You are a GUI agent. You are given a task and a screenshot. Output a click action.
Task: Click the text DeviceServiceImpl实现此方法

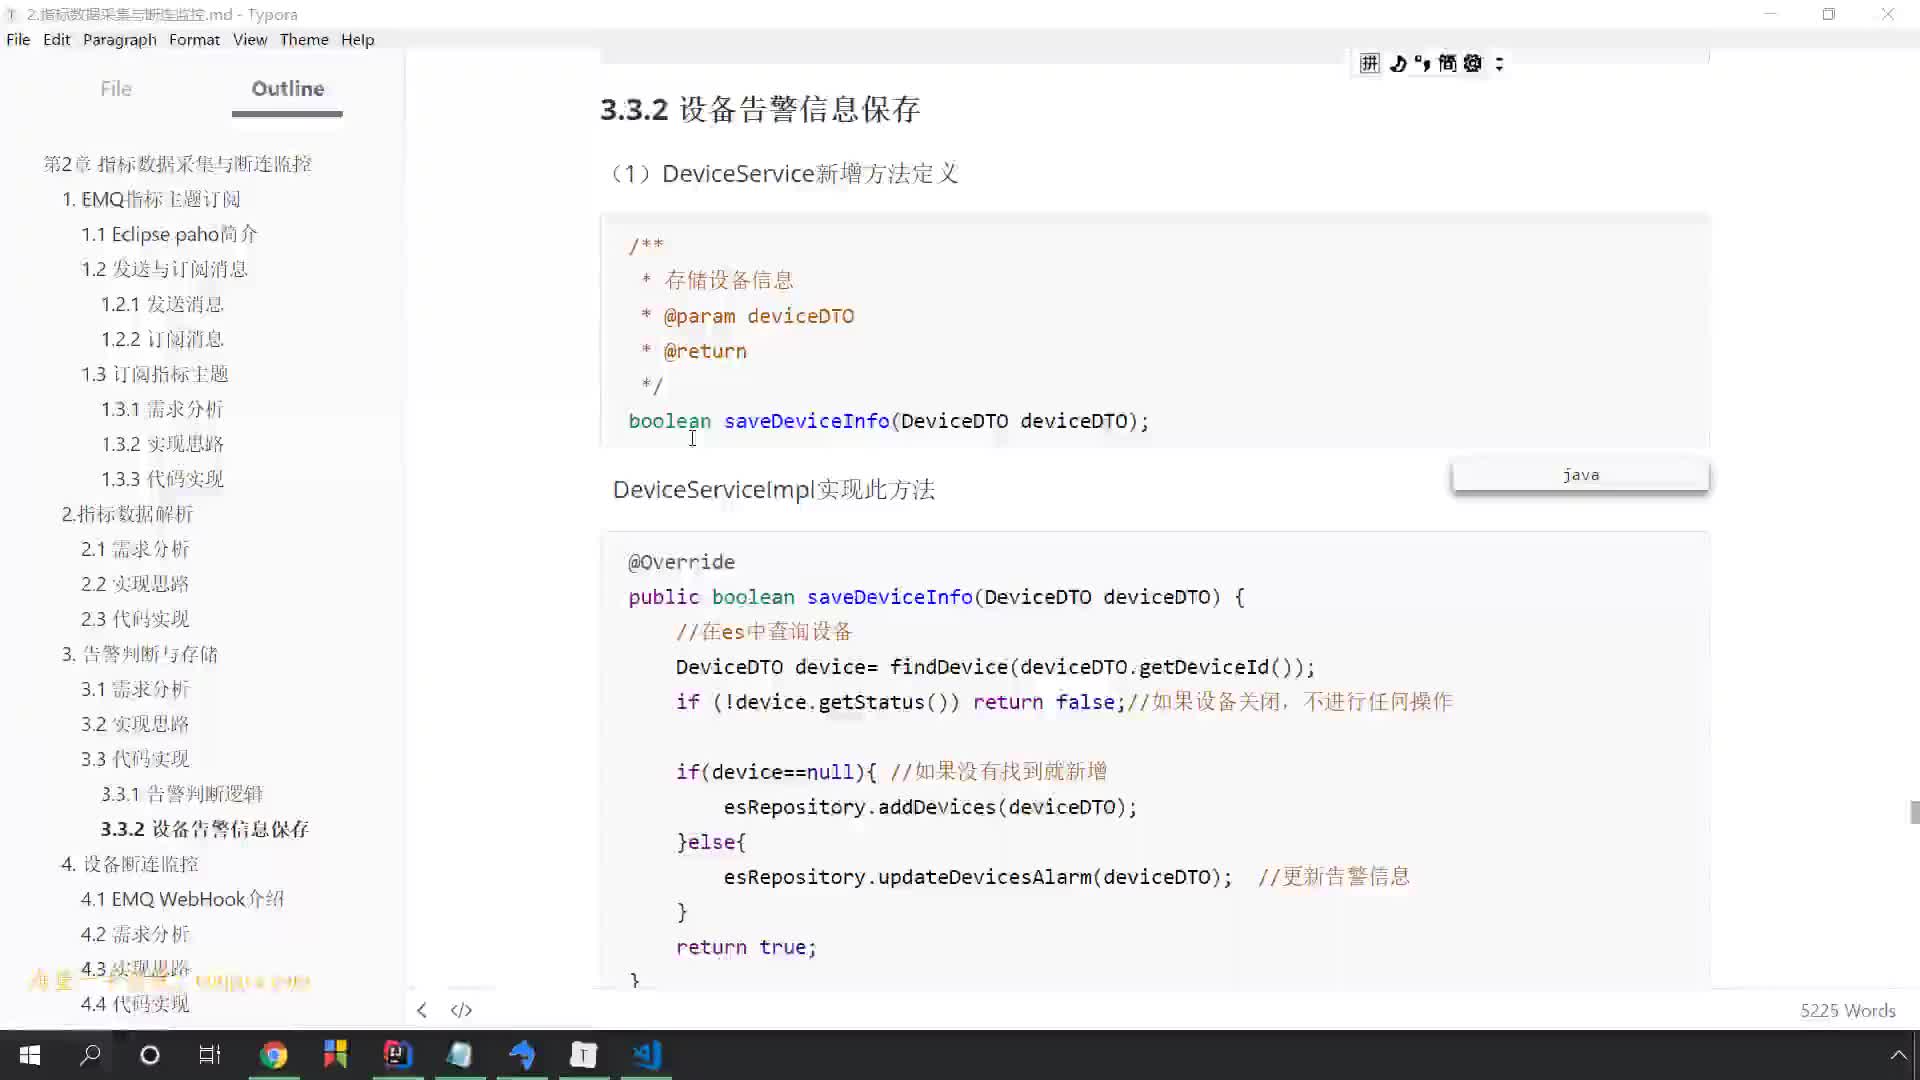(774, 490)
